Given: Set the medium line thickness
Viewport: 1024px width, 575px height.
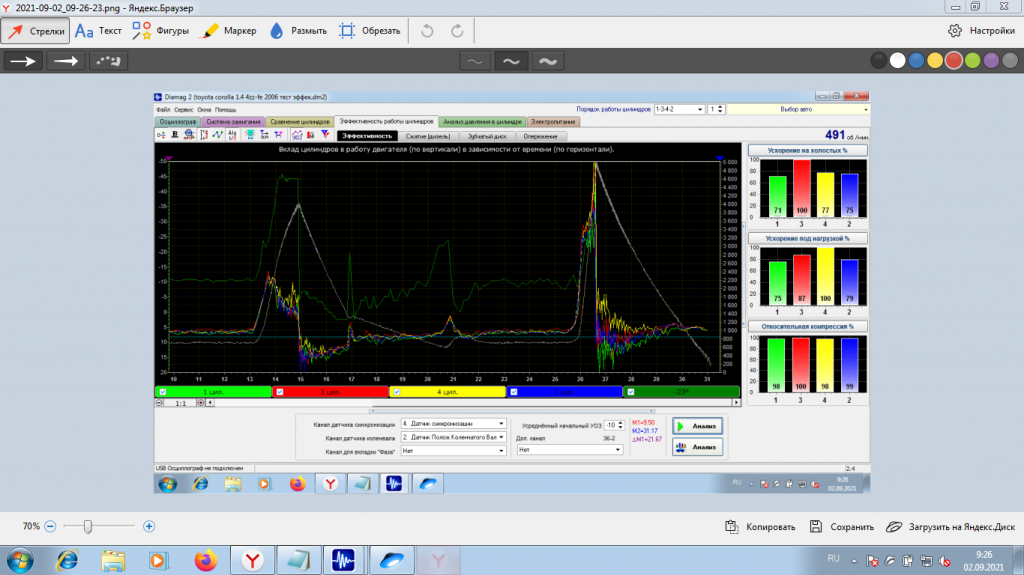Looking at the screenshot, I should tap(511, 61).
